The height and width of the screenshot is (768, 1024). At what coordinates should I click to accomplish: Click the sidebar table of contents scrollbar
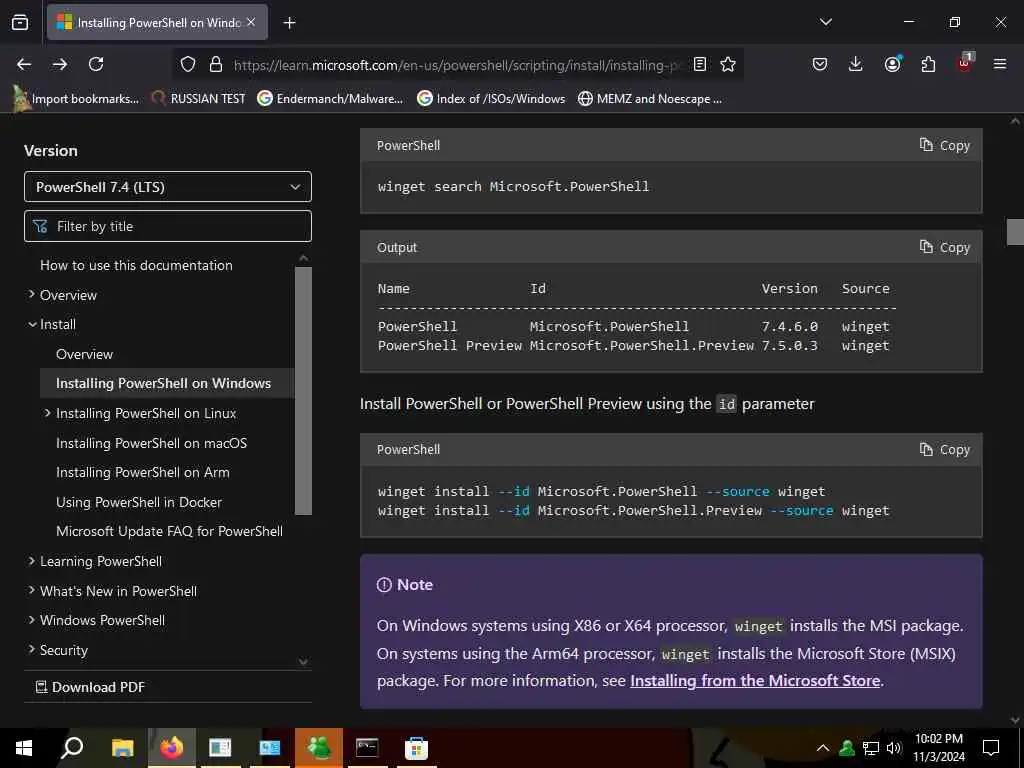pos(303,391)
